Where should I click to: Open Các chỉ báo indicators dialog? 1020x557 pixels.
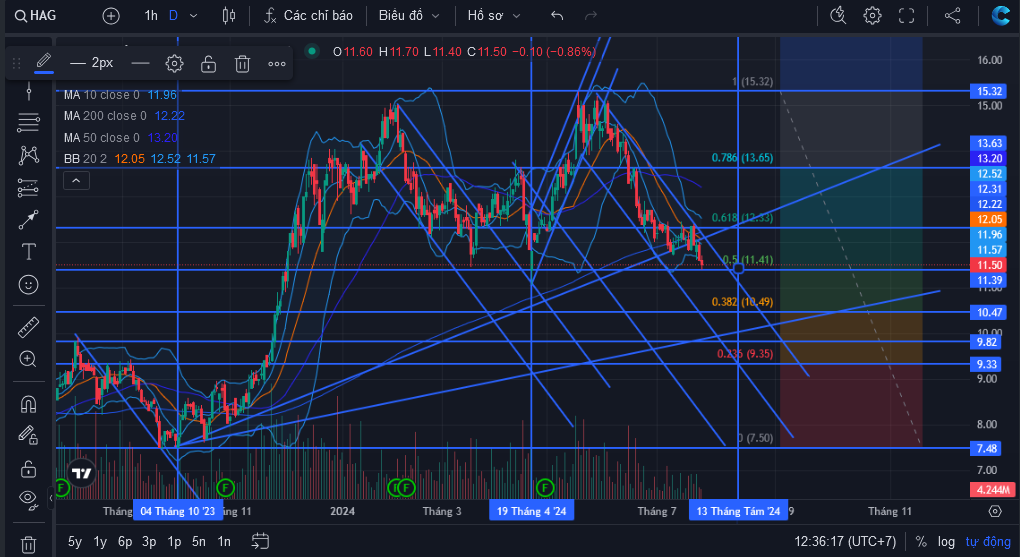click(x=308, y=16)
